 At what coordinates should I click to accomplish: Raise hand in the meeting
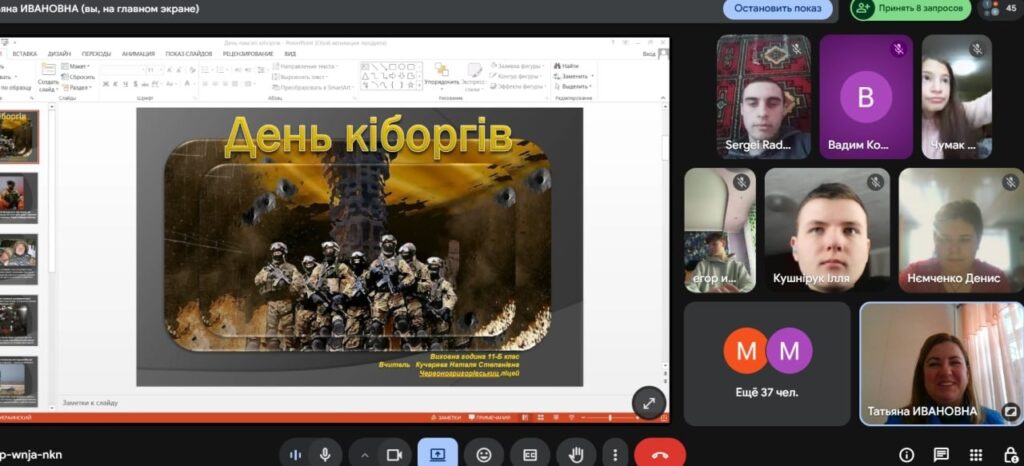[576, 454]
